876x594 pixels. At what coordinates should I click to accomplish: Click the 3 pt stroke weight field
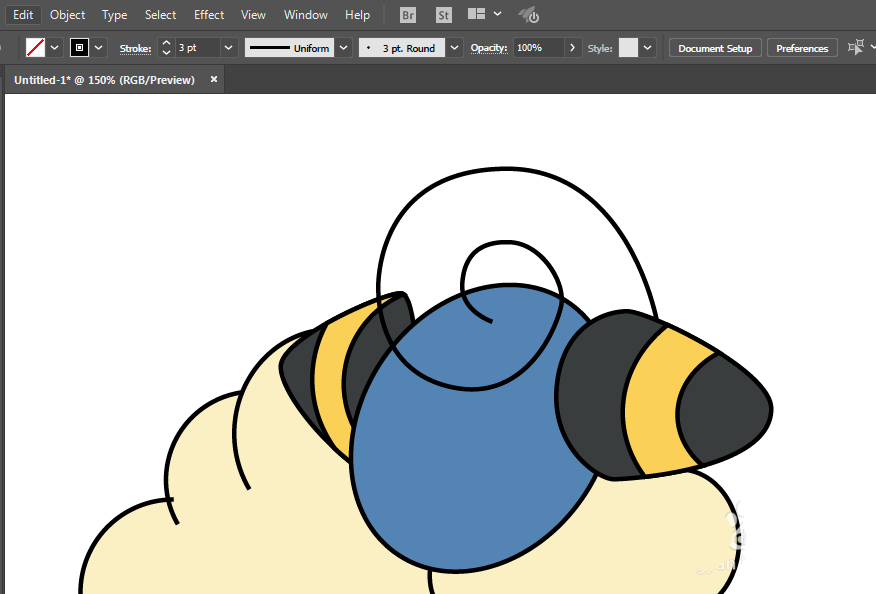198,48
